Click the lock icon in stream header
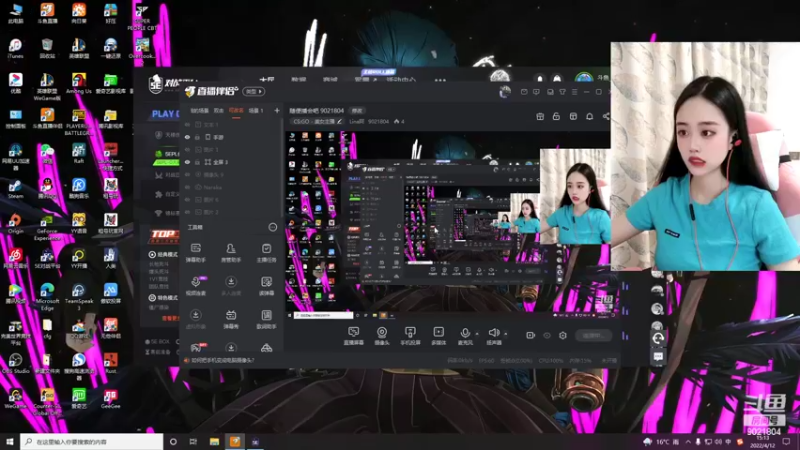The height and width of the screenshot is (450, 800). [556, 116]
